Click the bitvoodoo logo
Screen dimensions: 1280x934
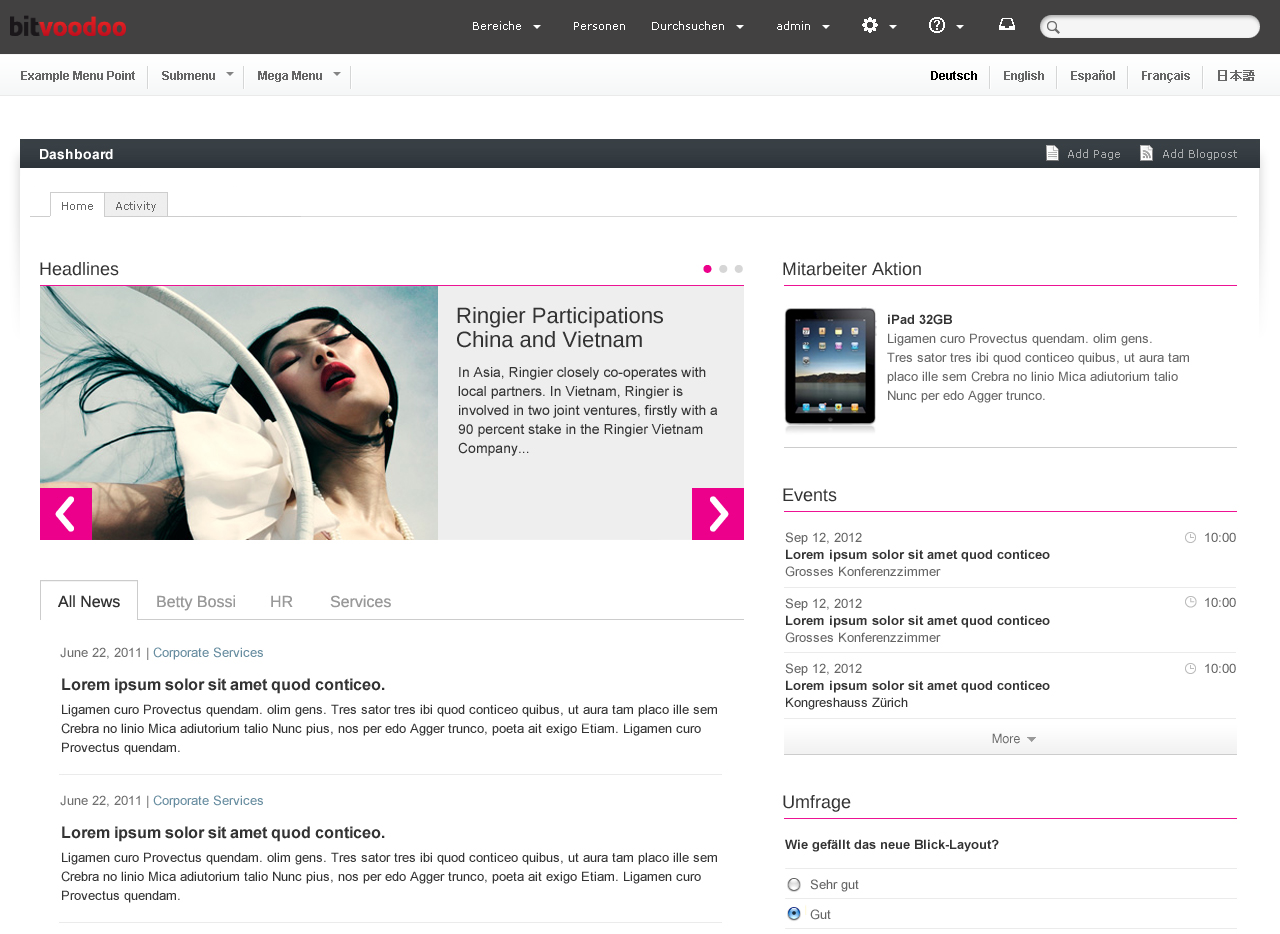(x=67, y=26)
